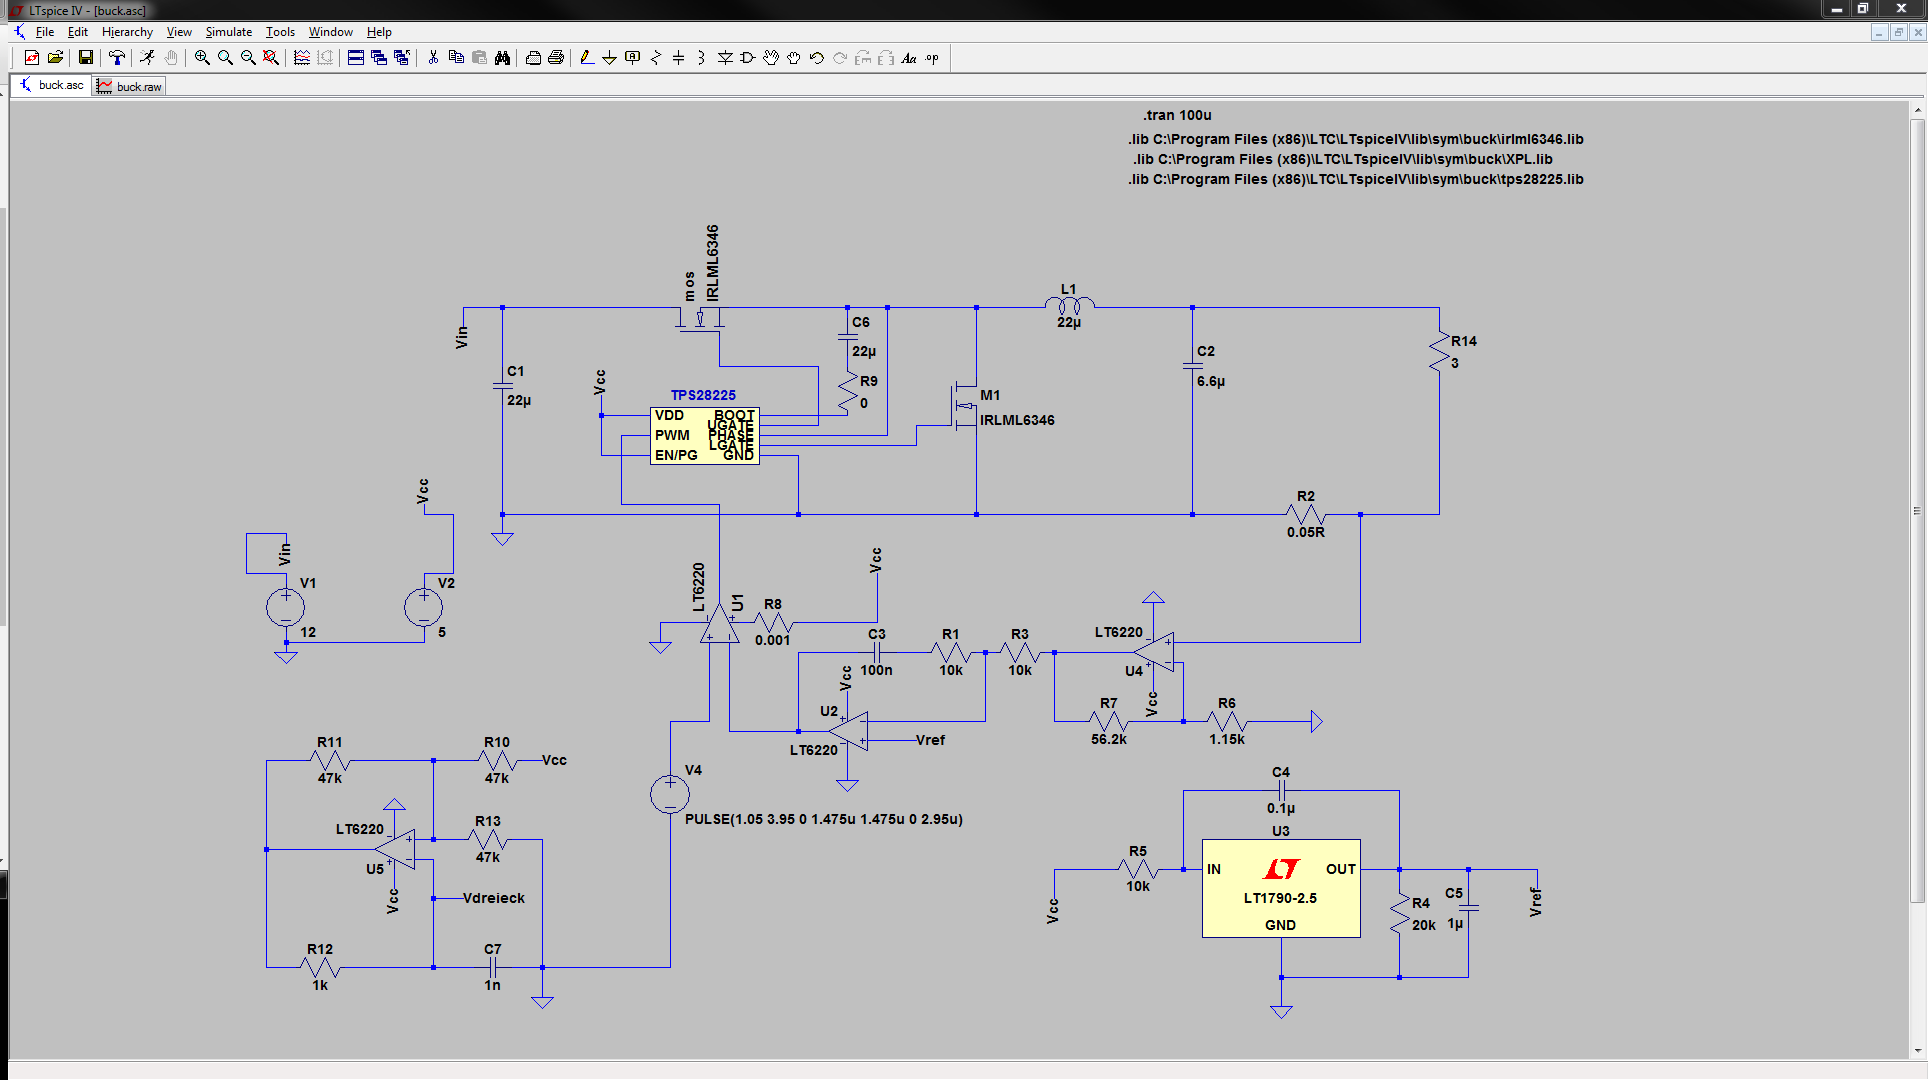Viewport: 1928px width, 1080px height.
Task: Open the Simulate menu
Action: coord(229,32)
